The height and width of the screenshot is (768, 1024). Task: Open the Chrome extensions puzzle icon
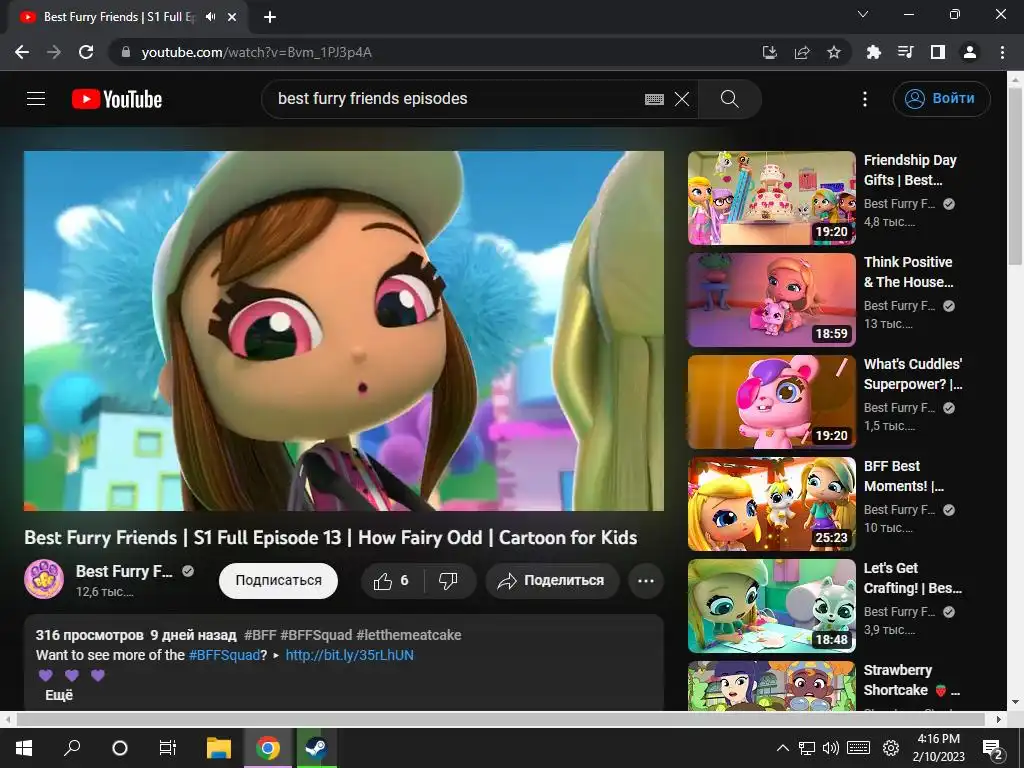[x=873, y=52]
